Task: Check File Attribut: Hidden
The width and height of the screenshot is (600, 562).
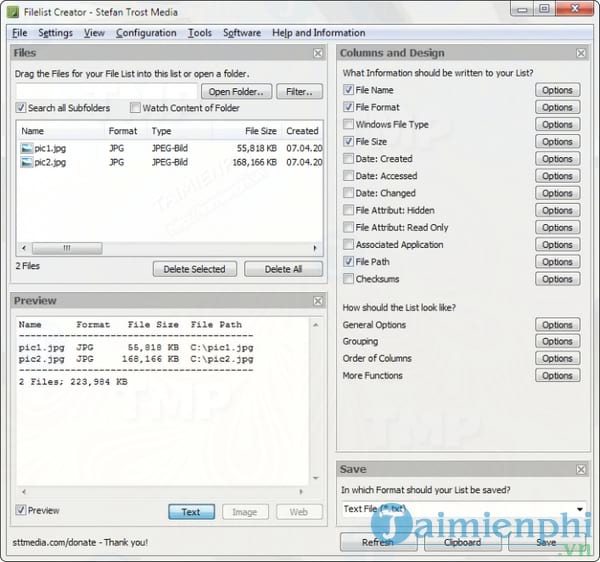Action: pyautogui.click(x=348, y=210)
